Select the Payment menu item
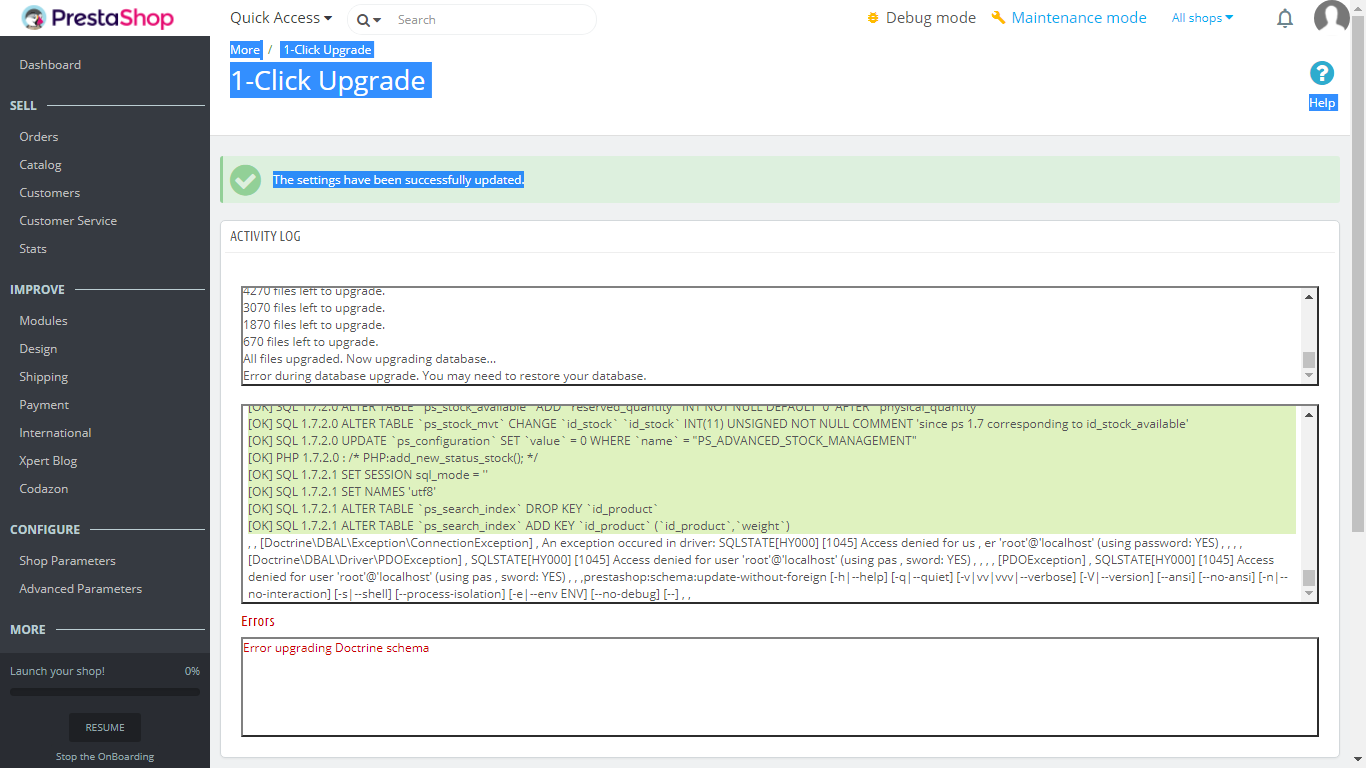Viewport: 1366px width, 768px height. click(44, 405)
